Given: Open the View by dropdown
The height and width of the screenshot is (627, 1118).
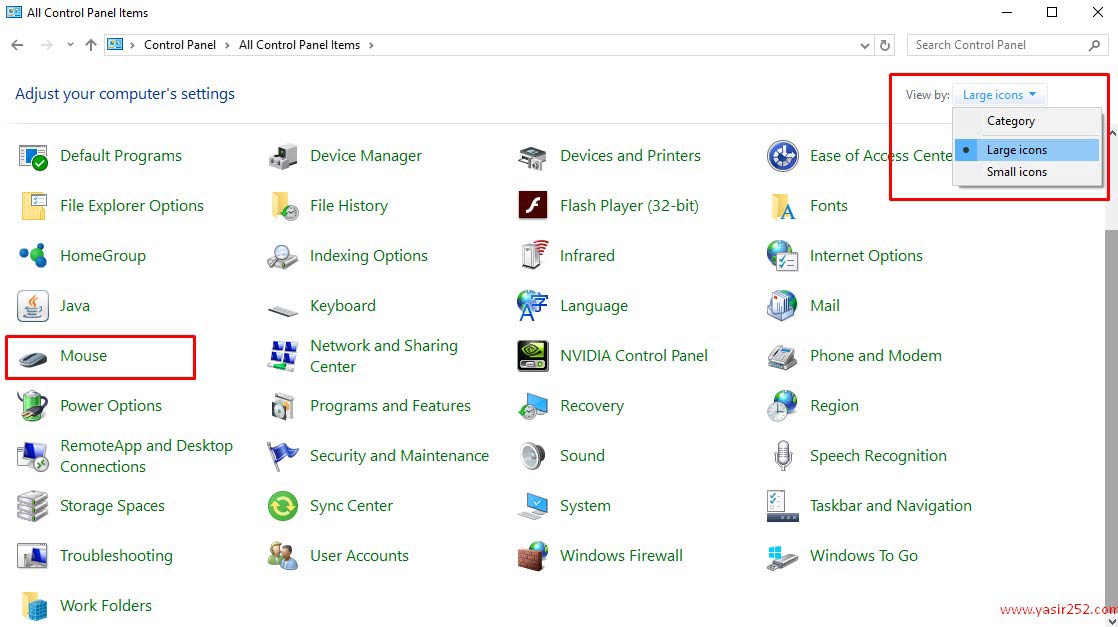Looking at the screenshot, I should [999, 94].
